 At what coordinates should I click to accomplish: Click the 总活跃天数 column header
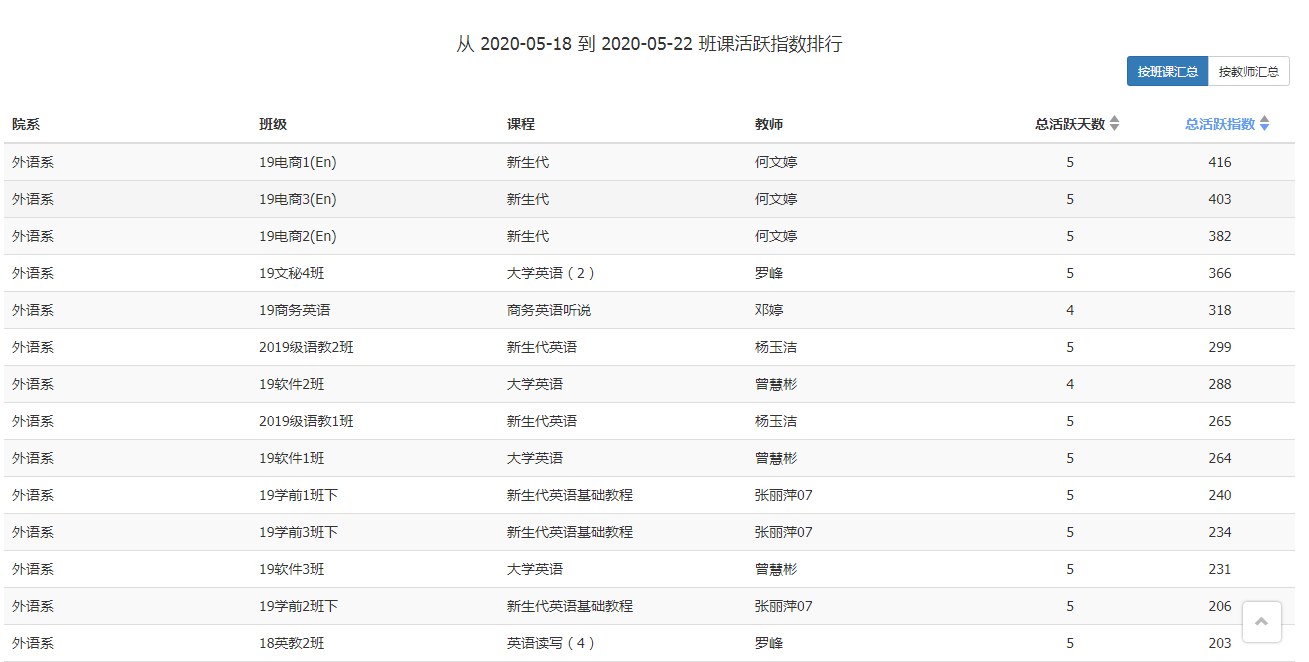pyautogui.click(x=1070, y=124)
